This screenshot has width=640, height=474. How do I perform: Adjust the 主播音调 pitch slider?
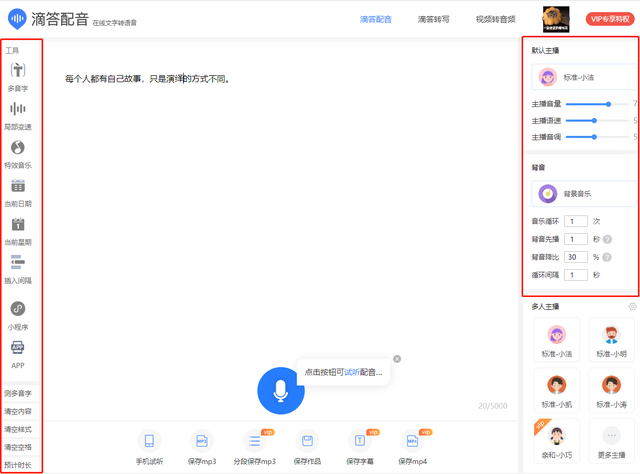tap(597, 137)
